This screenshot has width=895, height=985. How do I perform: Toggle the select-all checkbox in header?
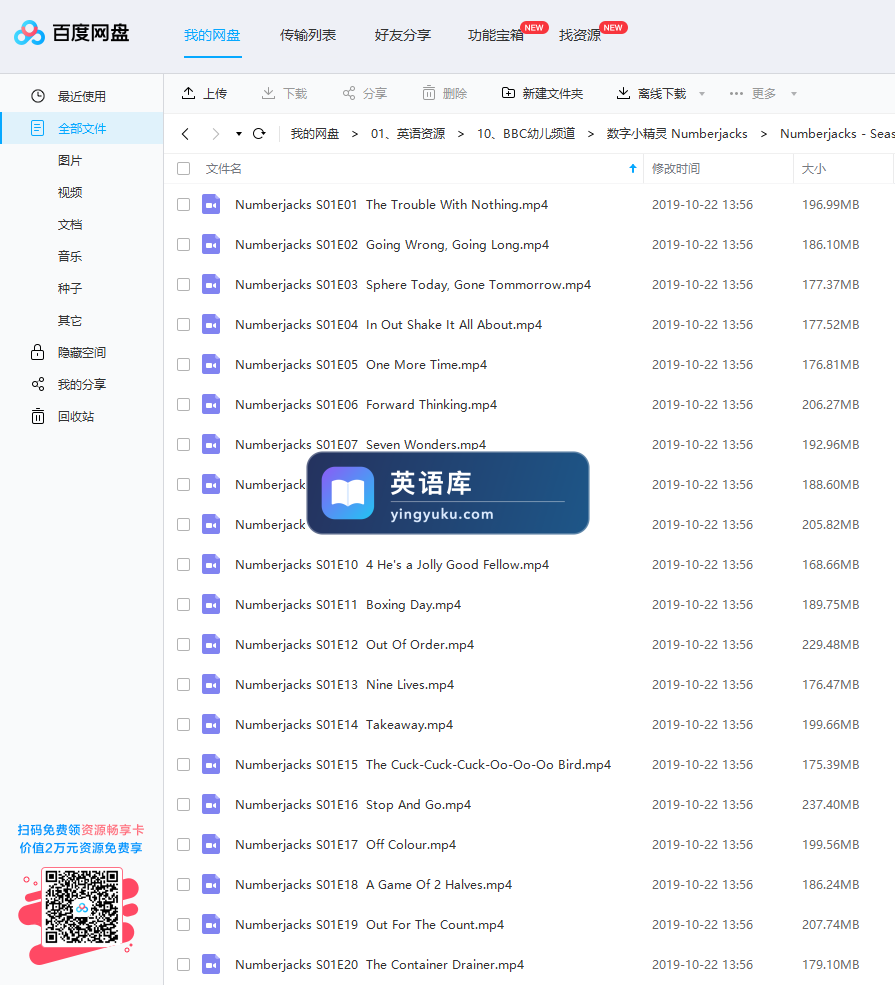[x=183, y=168]
